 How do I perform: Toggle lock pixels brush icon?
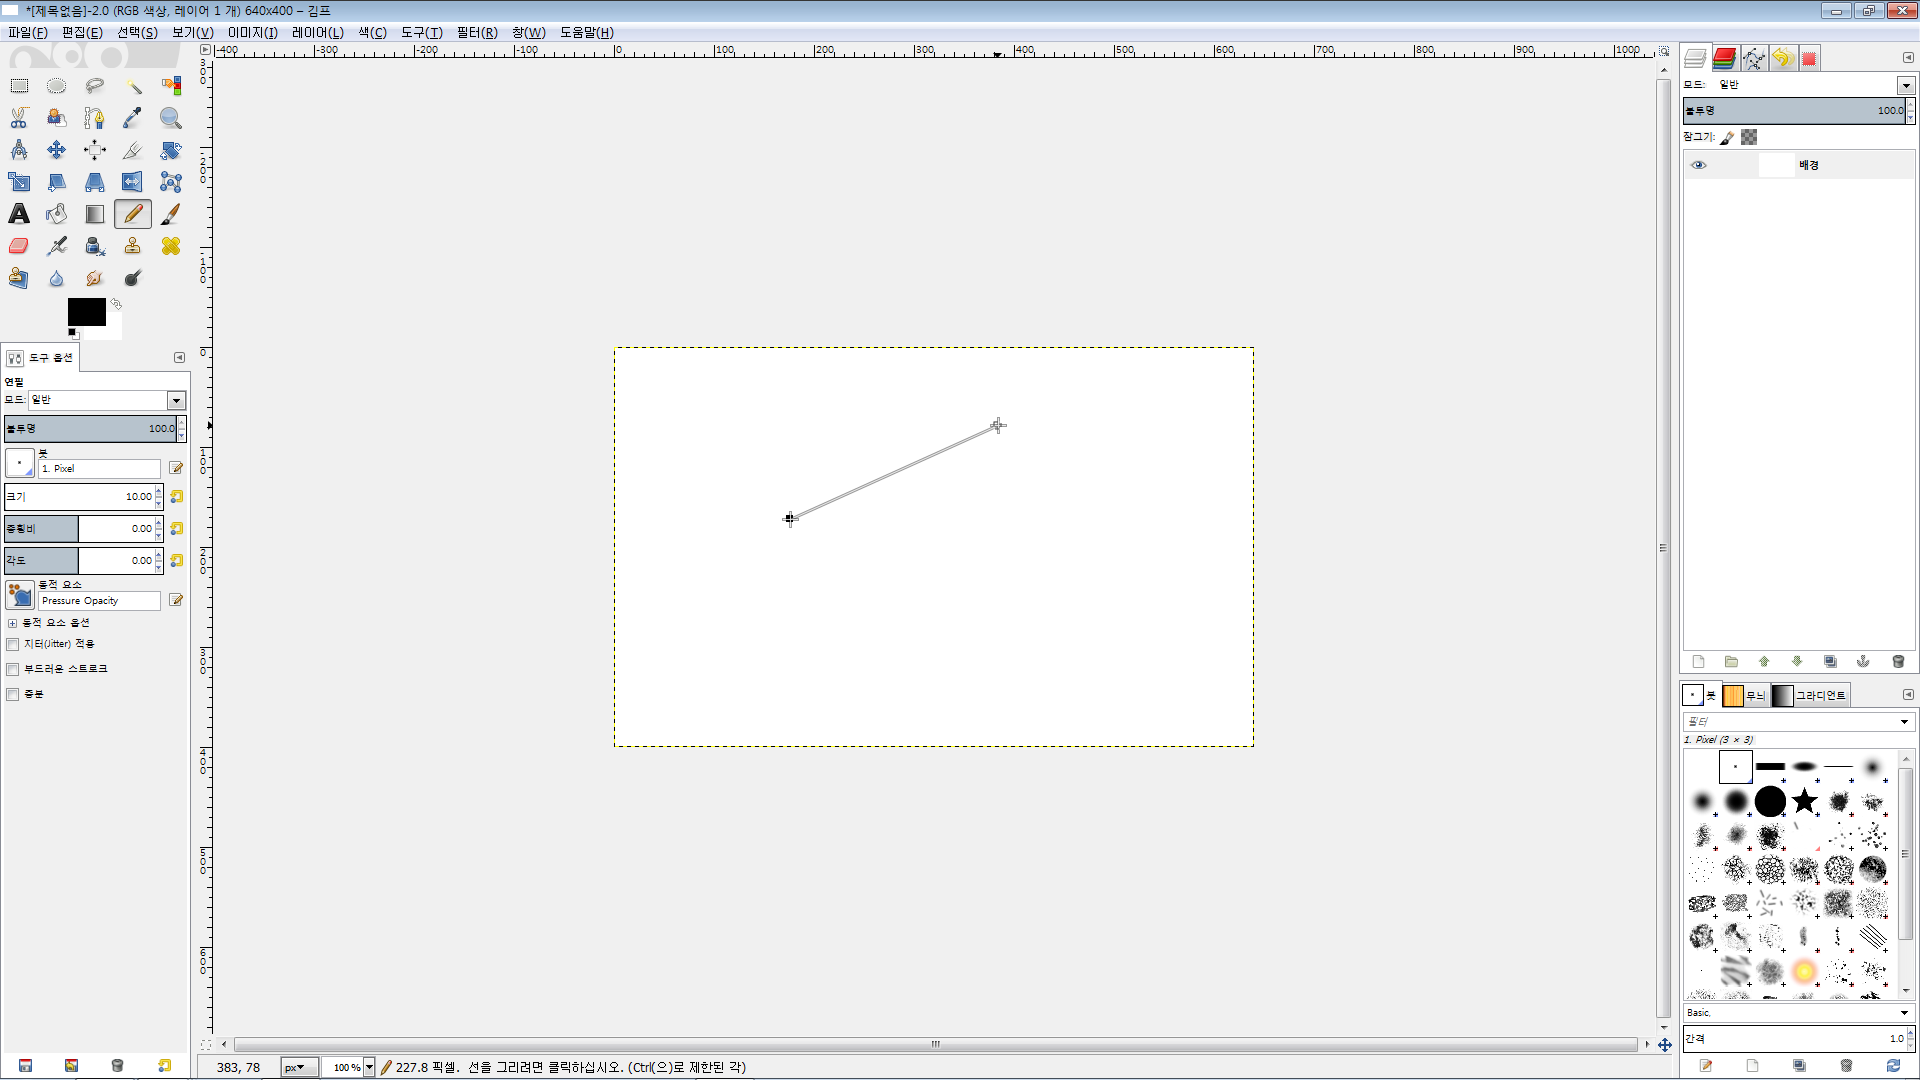point(1727,137)
